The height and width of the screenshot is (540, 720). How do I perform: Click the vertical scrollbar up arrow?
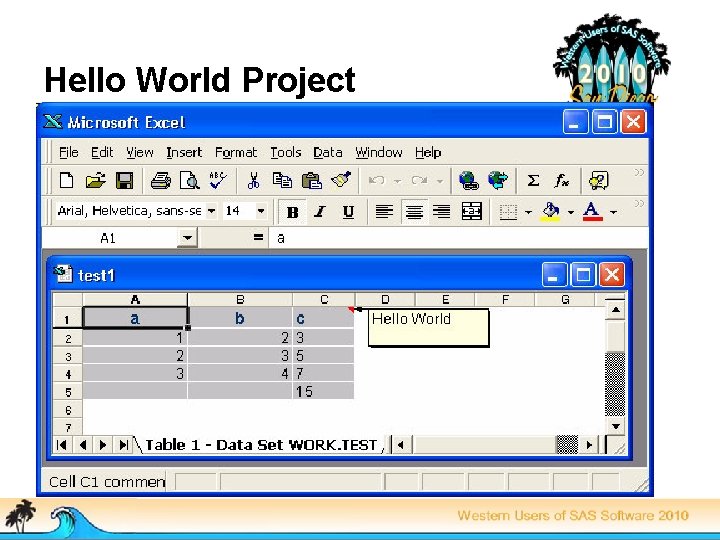pyautogui.click(x=615, y=310)
